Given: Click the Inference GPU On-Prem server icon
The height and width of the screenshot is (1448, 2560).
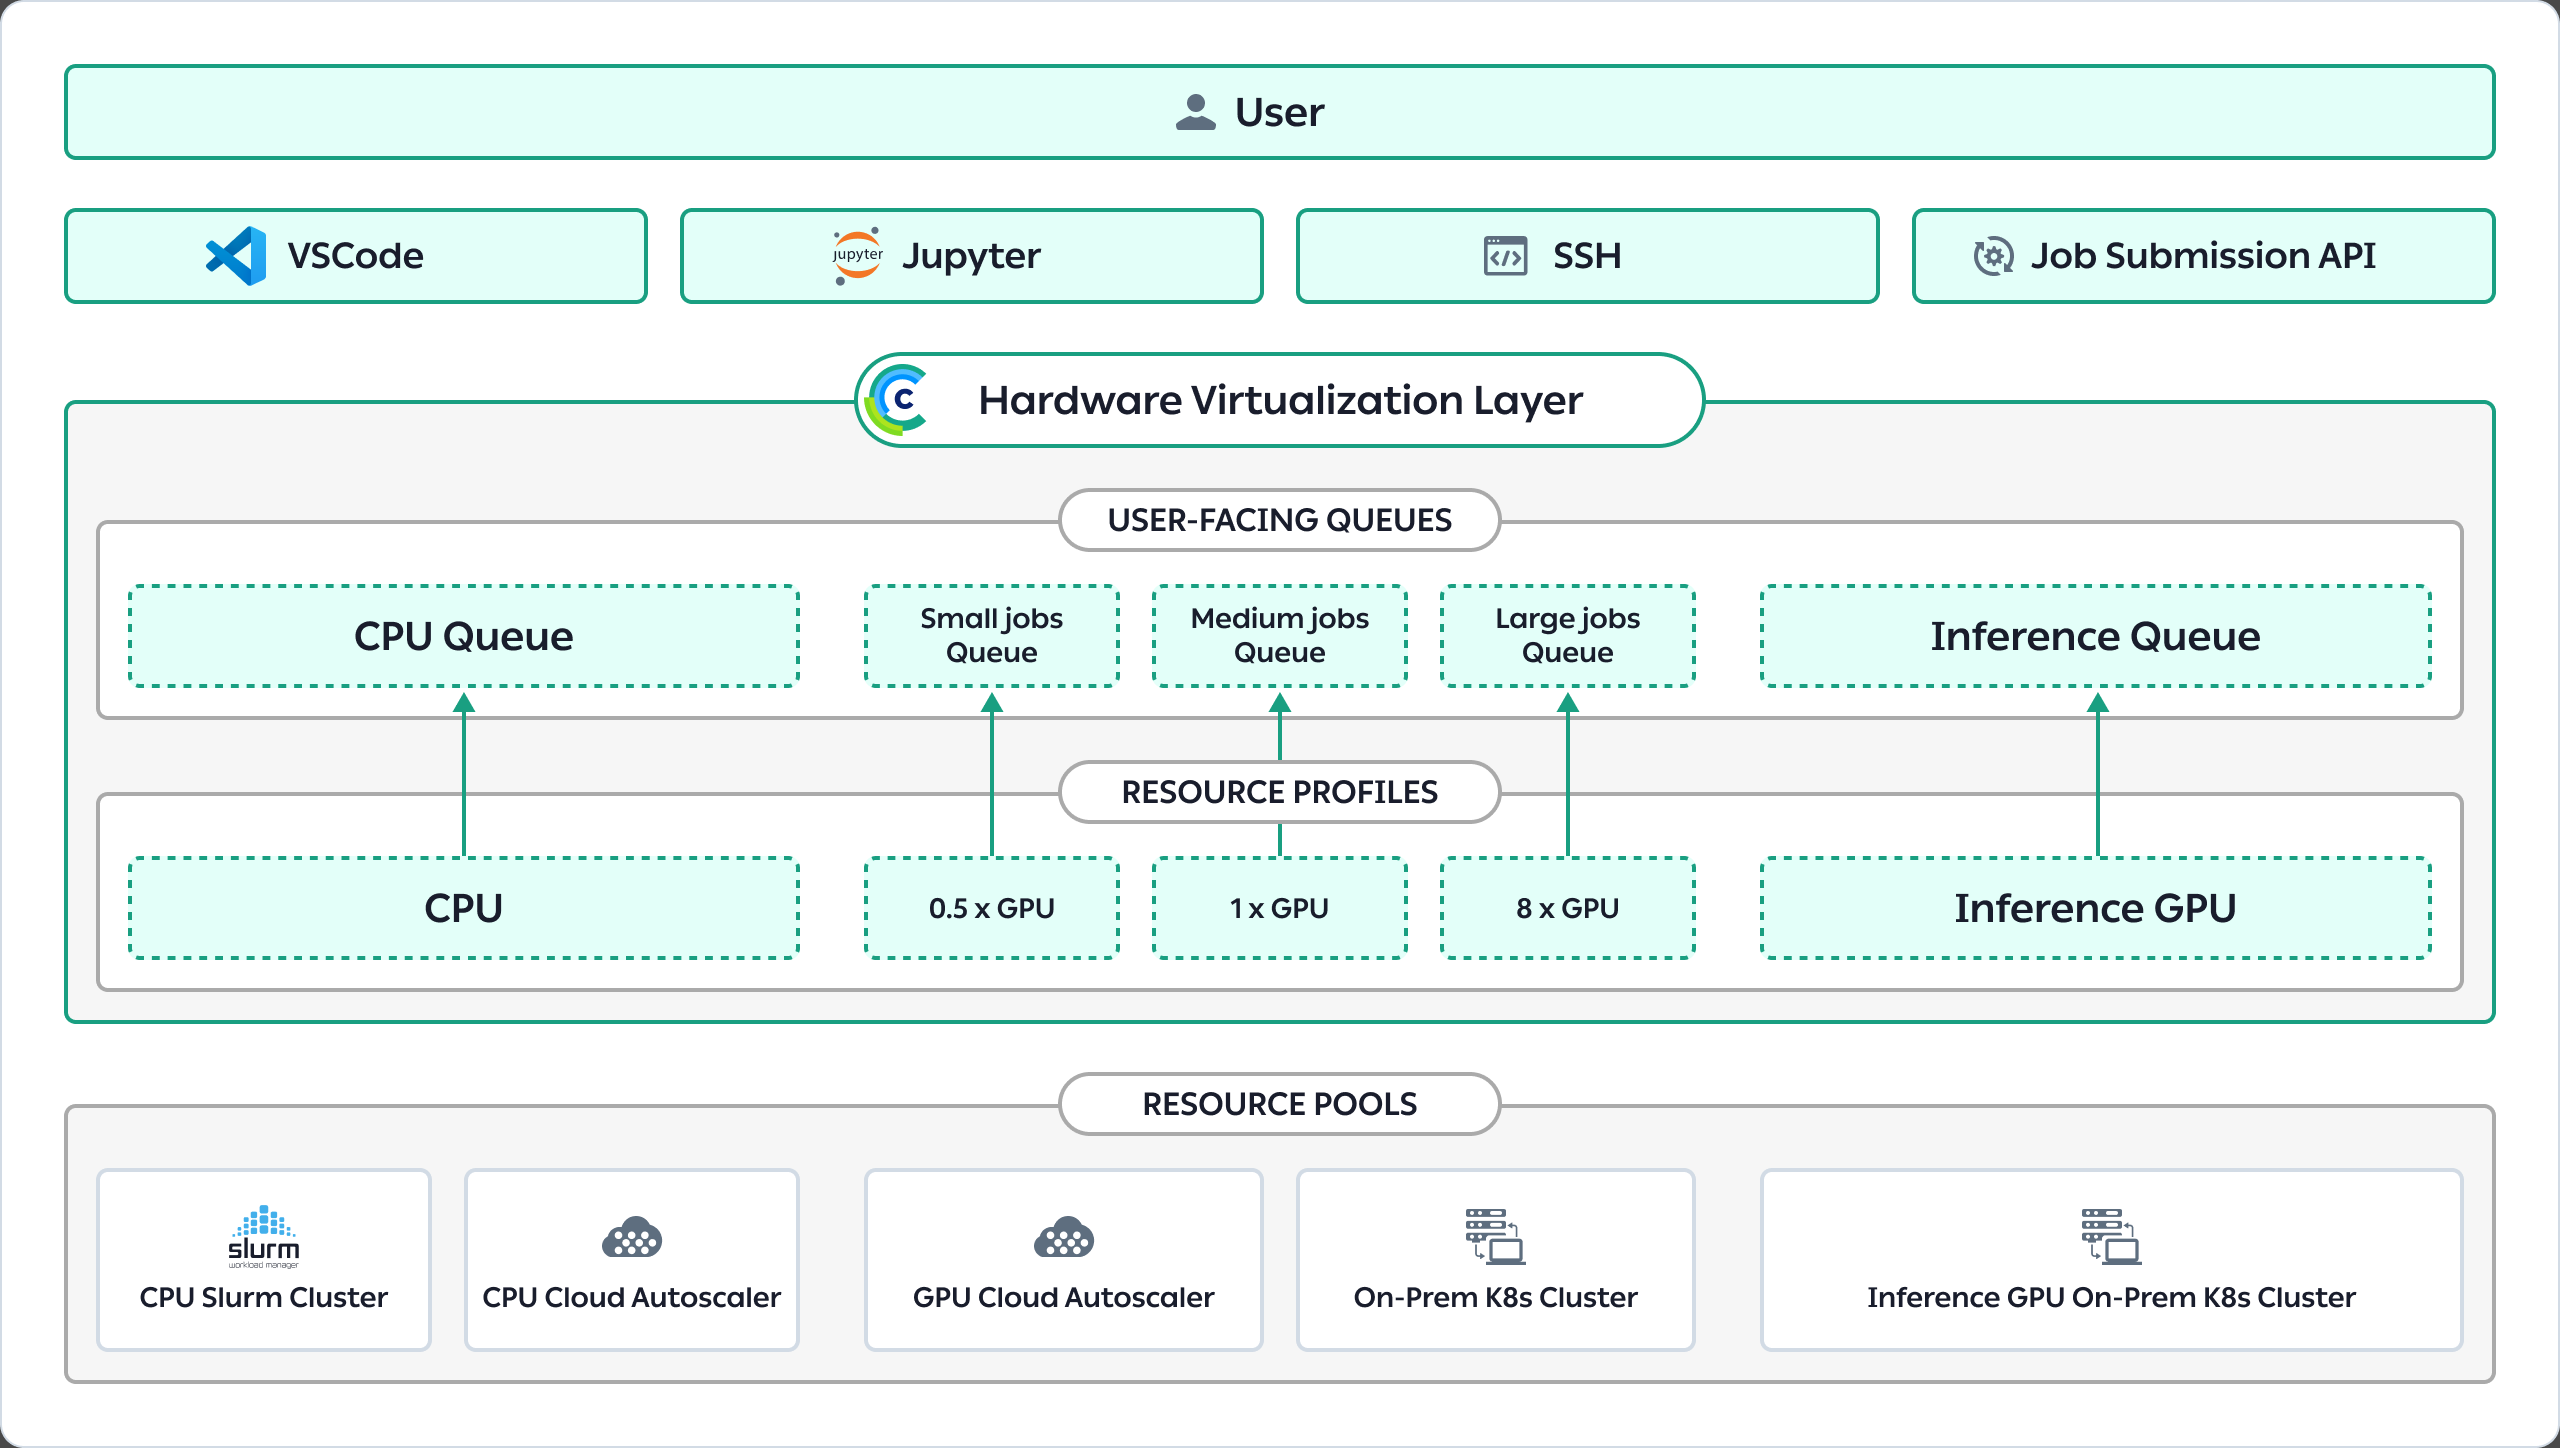Looking at the screenshot, I should coord(2111,1237).
